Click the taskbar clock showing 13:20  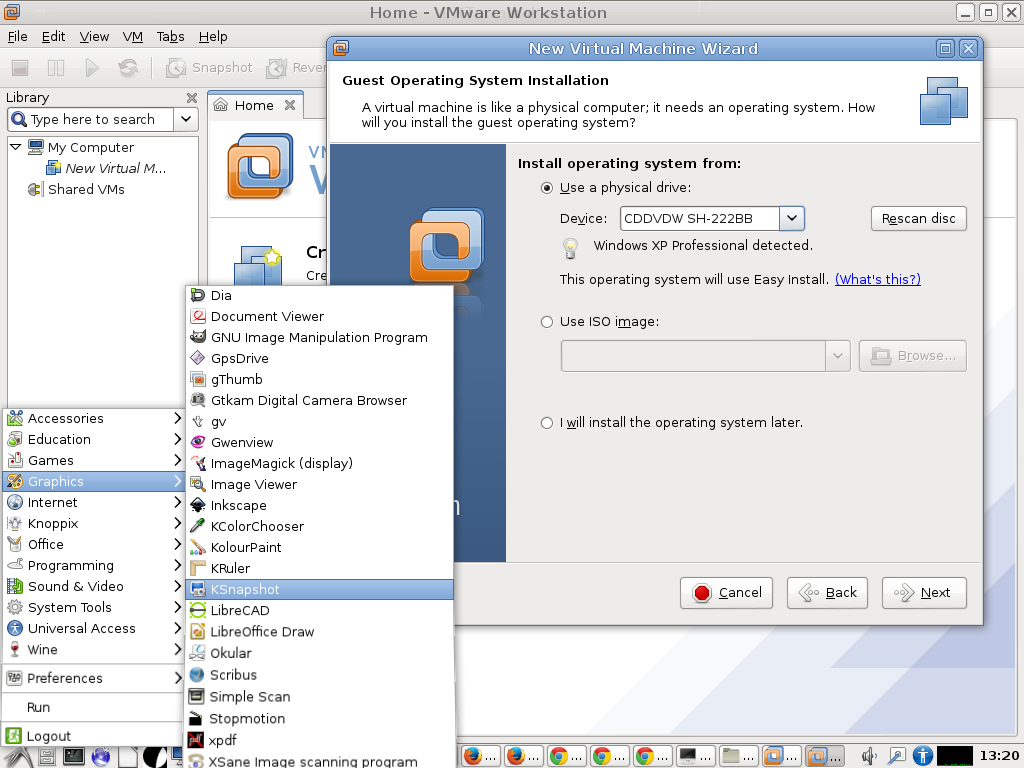pos(999,756)
